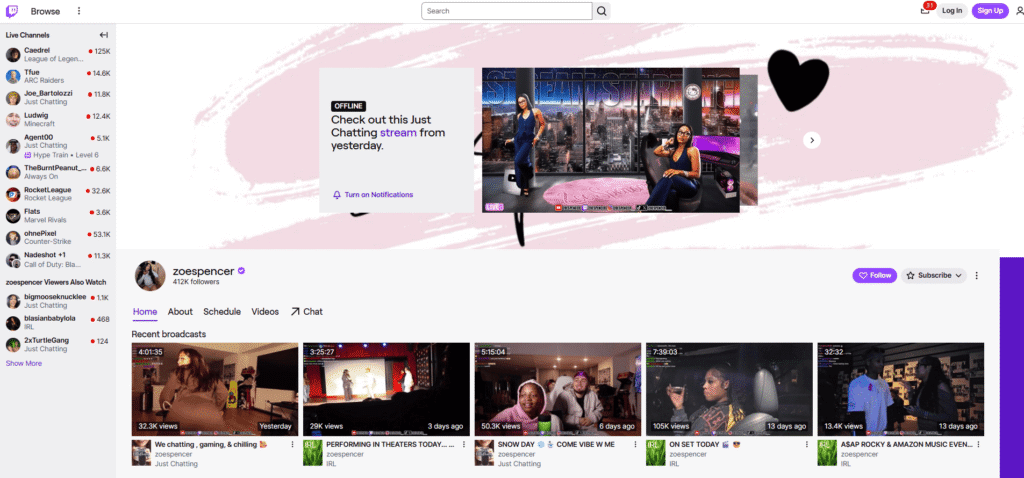Click the verified badge beside zoespencer

tap(242, 270)
